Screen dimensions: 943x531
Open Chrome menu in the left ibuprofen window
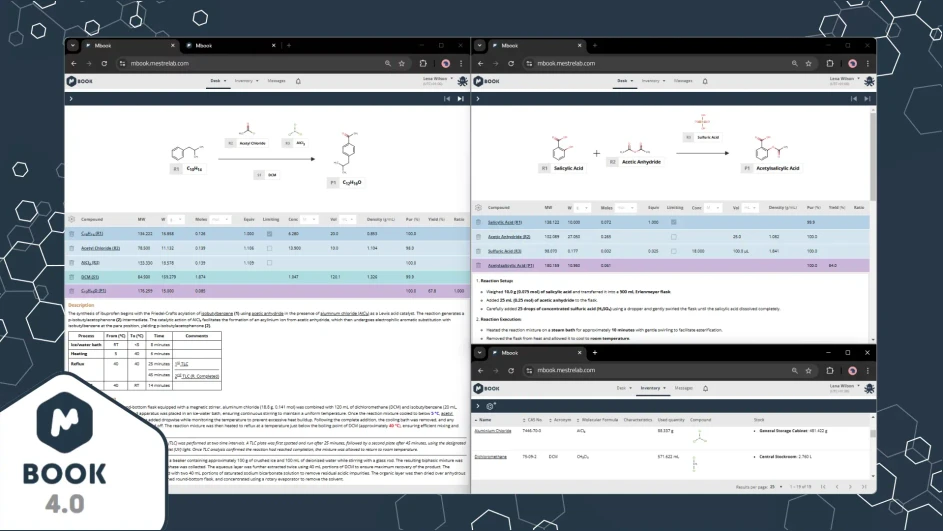pyautogui.click(x=461, y=63)
